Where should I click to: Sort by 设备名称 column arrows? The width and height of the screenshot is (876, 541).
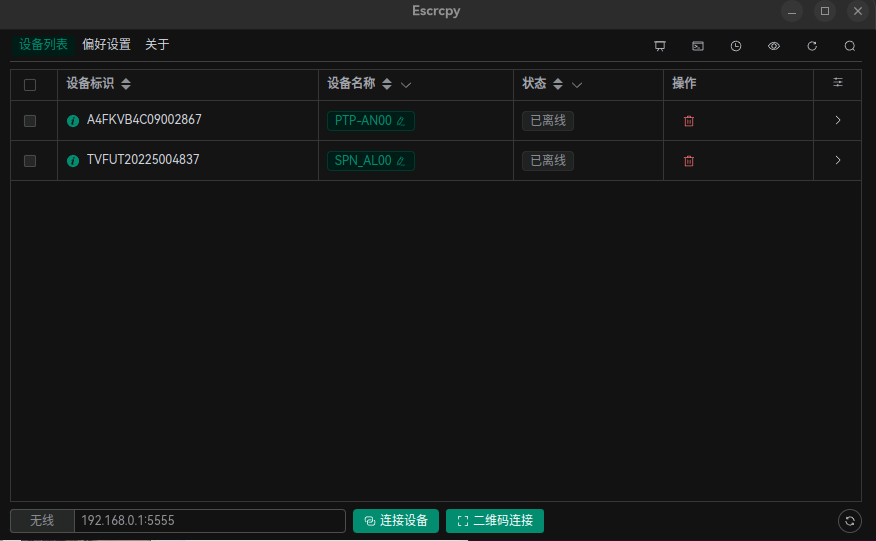coord(387,84)
